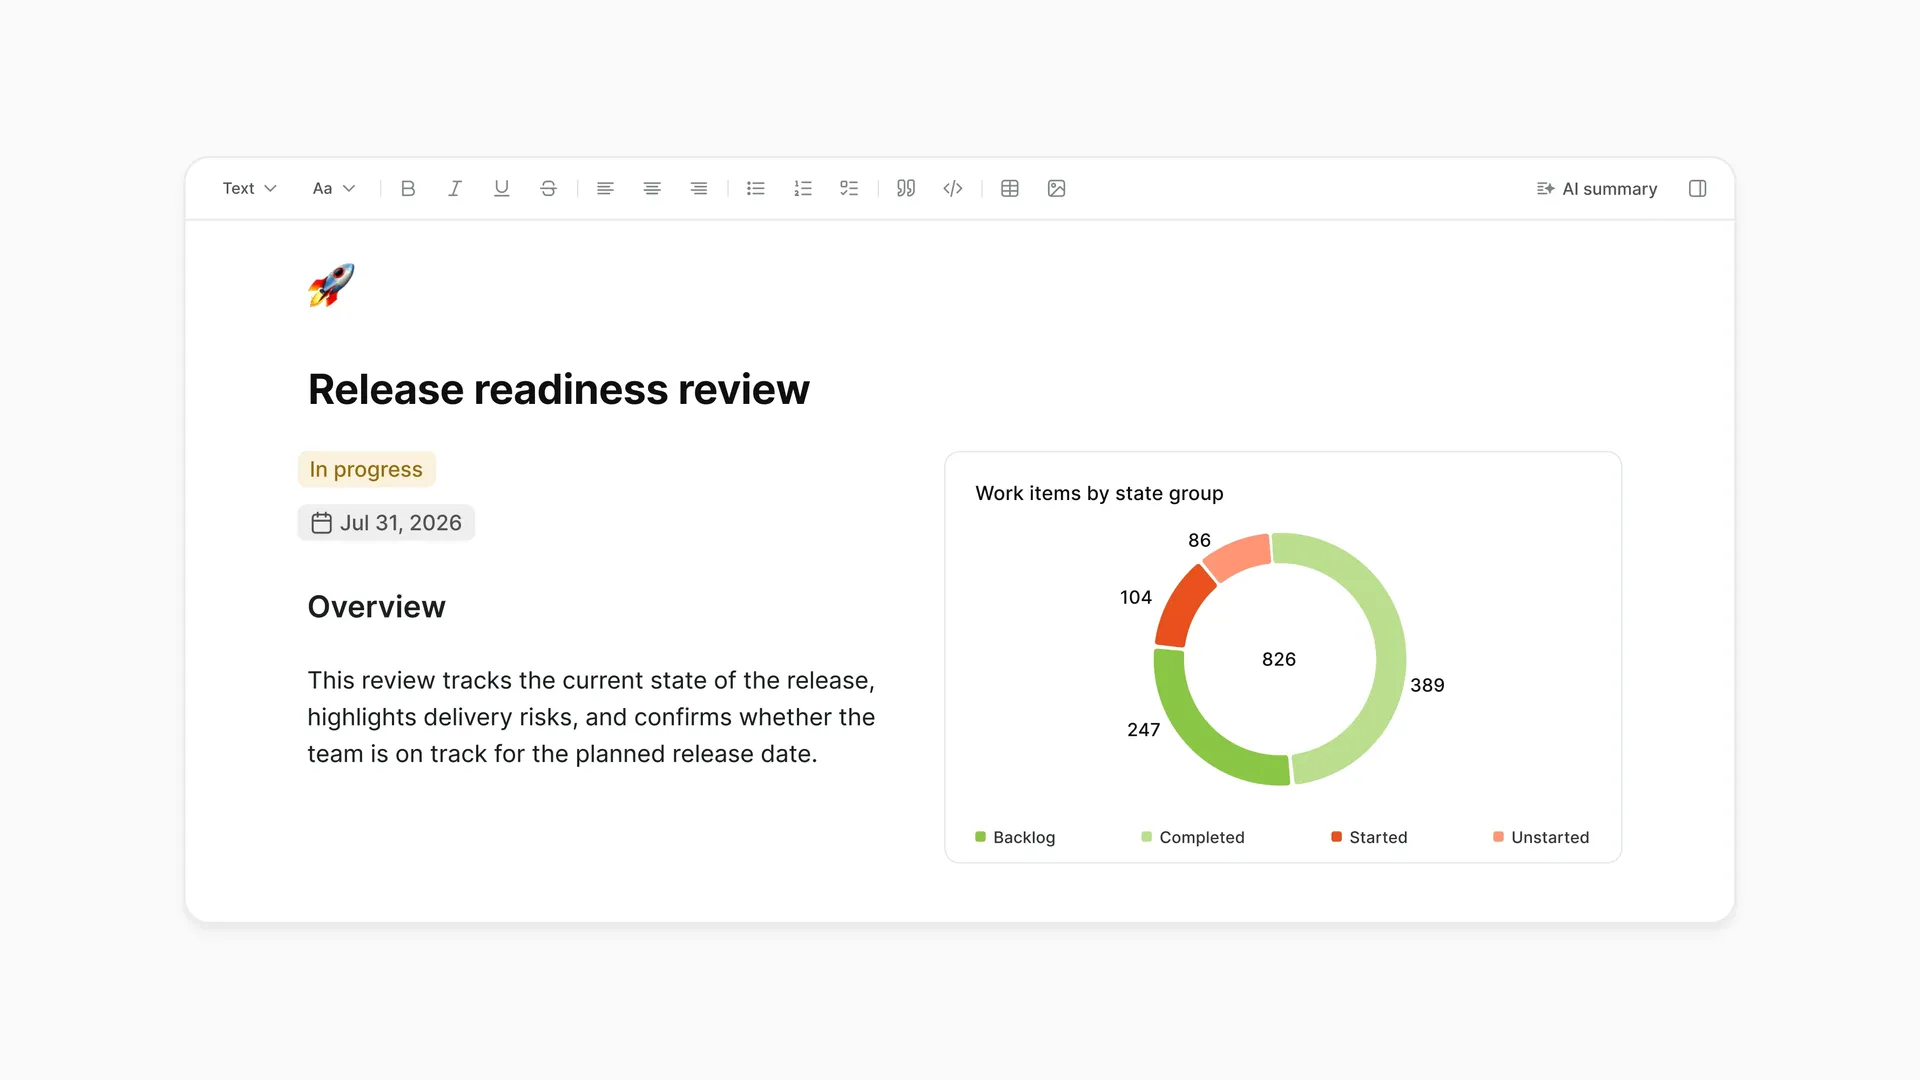Align text to the right
This screenshot has width=1920, height=1080.
[x=699, y=188]
